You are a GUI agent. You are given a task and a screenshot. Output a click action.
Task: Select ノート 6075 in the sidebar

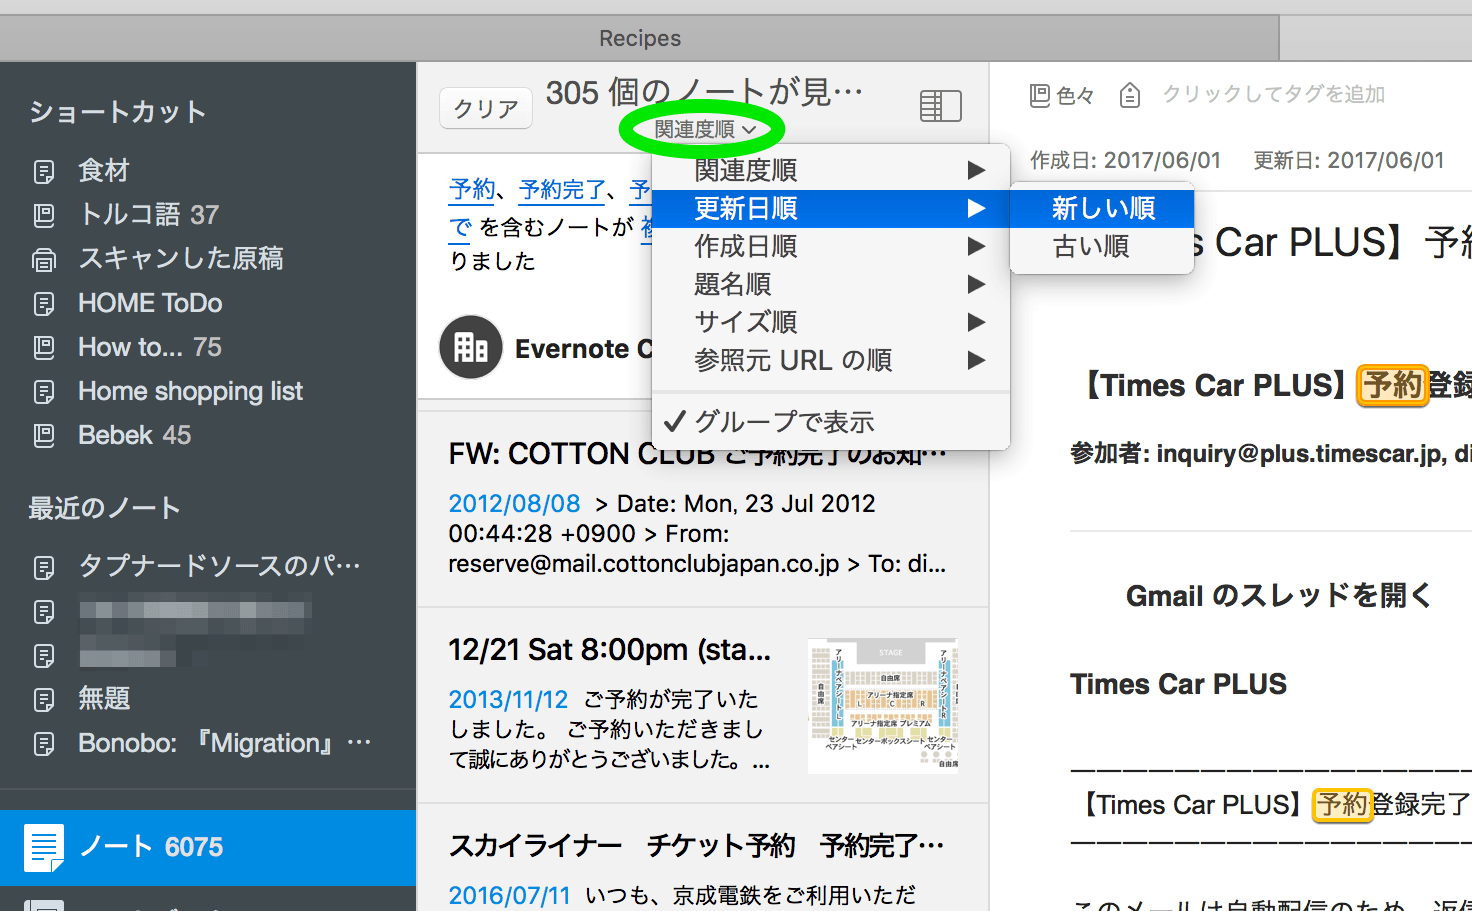150,847
